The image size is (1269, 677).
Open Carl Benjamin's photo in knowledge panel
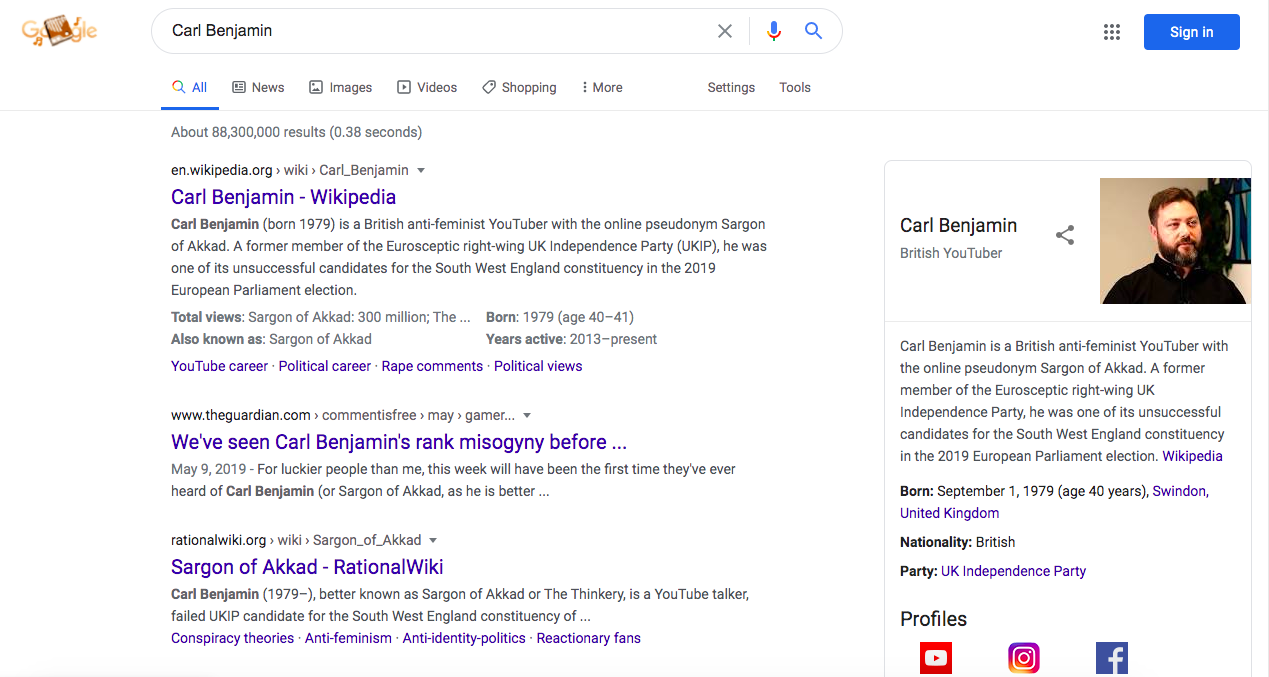[1175, 241]
